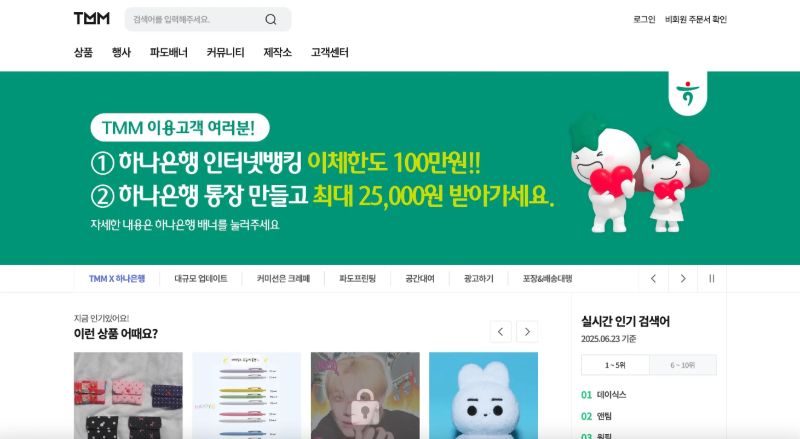Open the 상품 menu
The image size is (800, 439).
[x=84, y=52]
